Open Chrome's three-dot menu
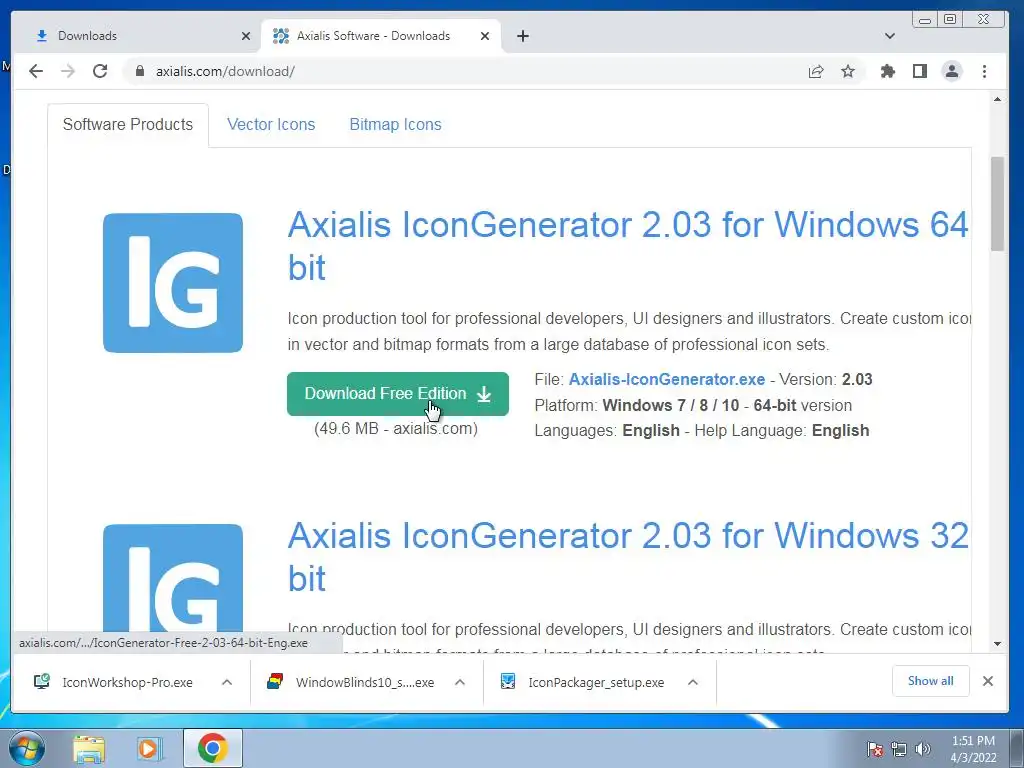Screen dimensions: 1024x768 click(x=984, y=71)
